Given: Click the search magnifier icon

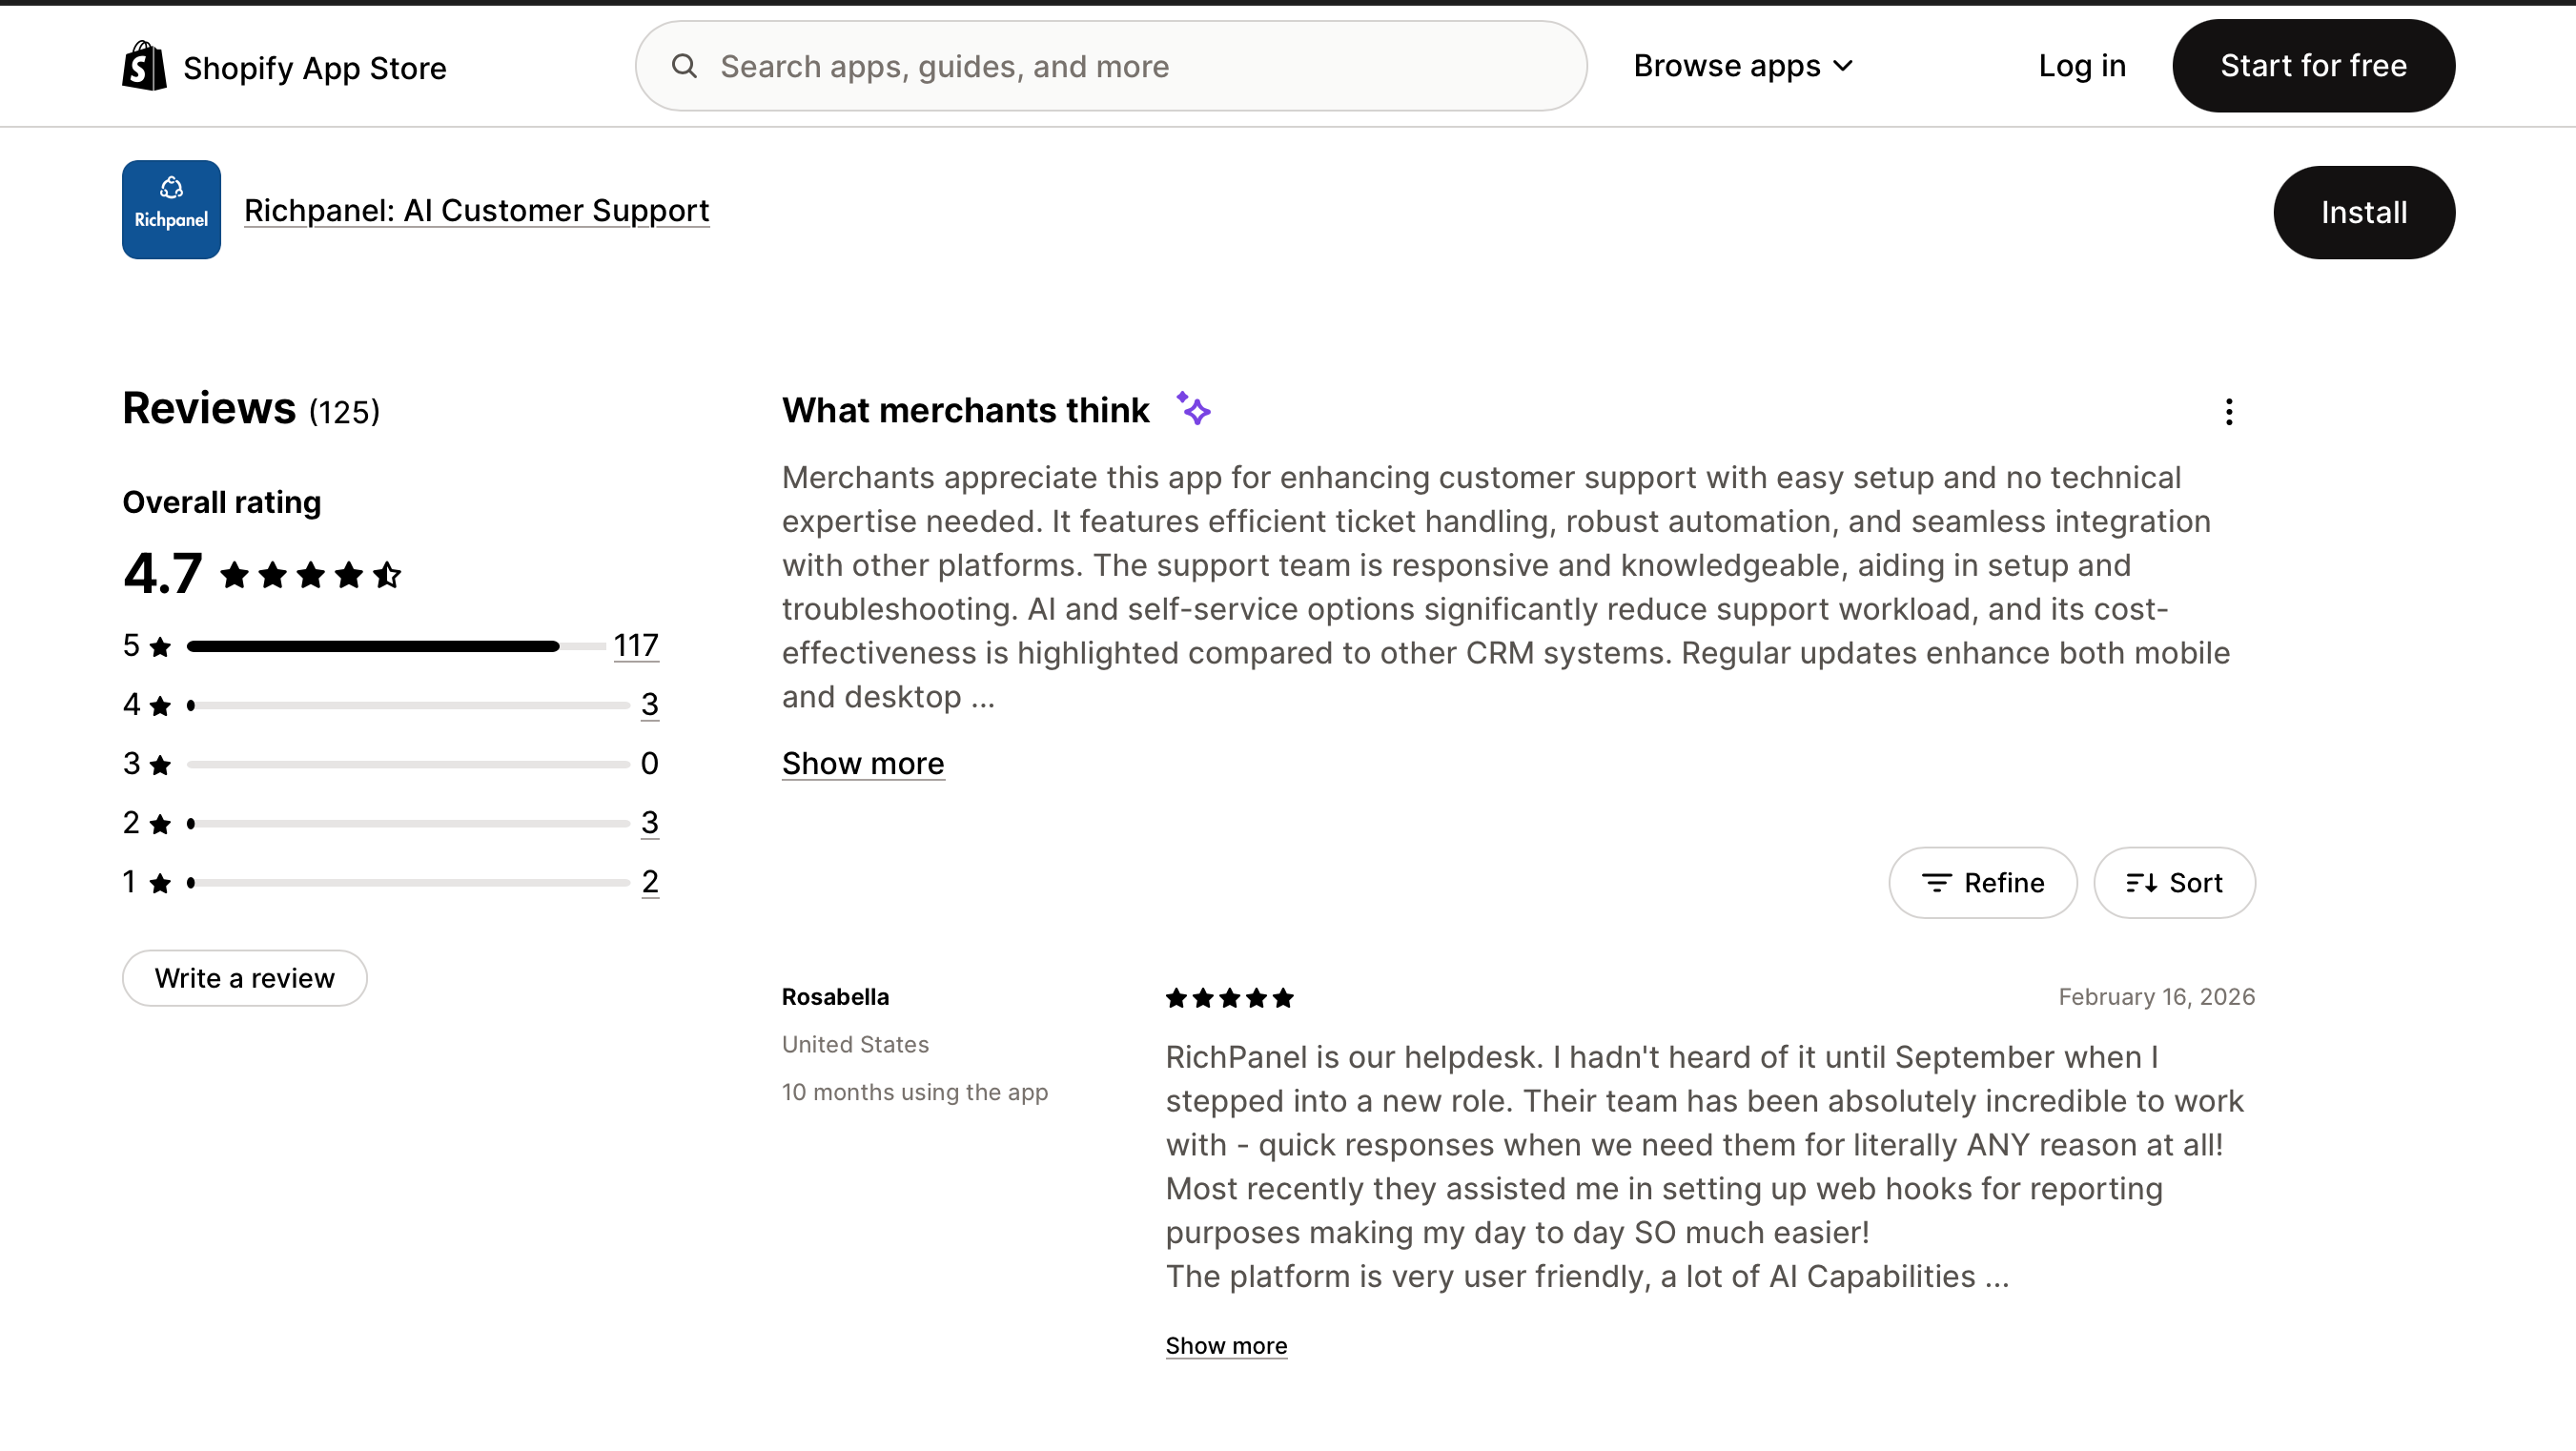Looking at the screenshot, I should [x=684, y=66].
